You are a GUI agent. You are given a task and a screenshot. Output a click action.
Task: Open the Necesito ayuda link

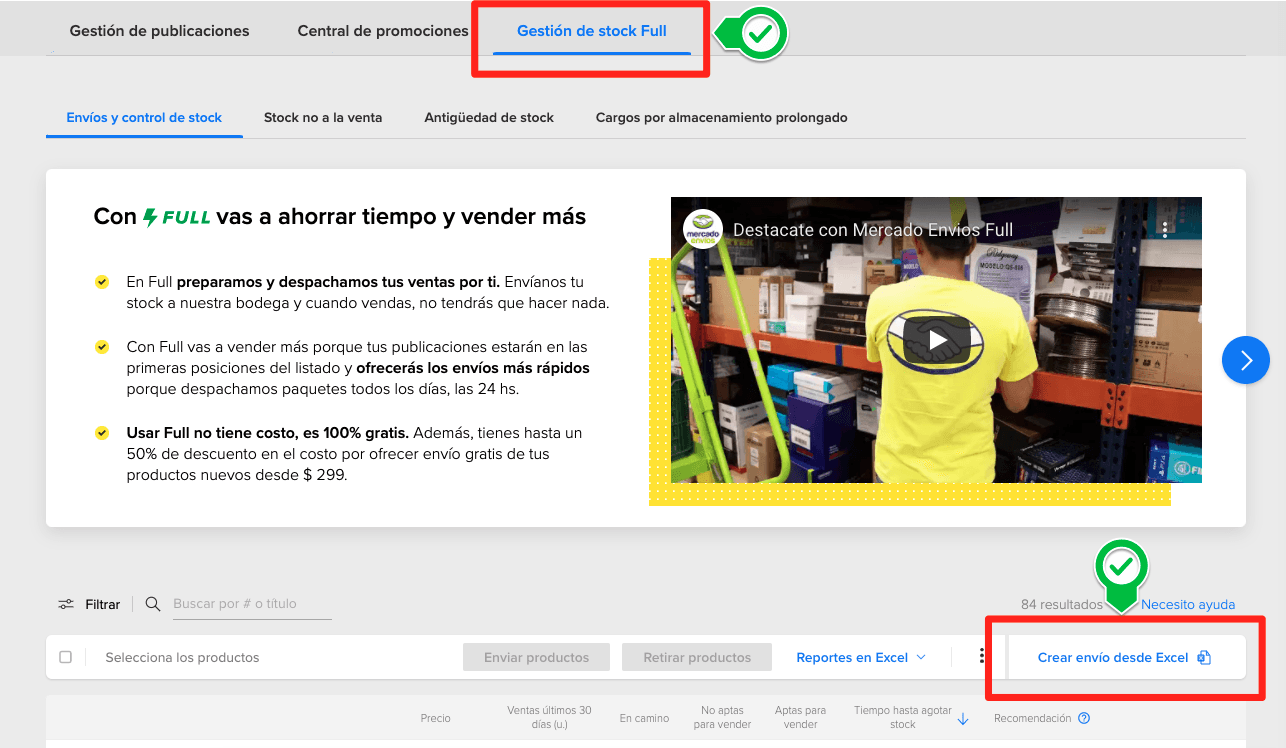[1188, 604]
